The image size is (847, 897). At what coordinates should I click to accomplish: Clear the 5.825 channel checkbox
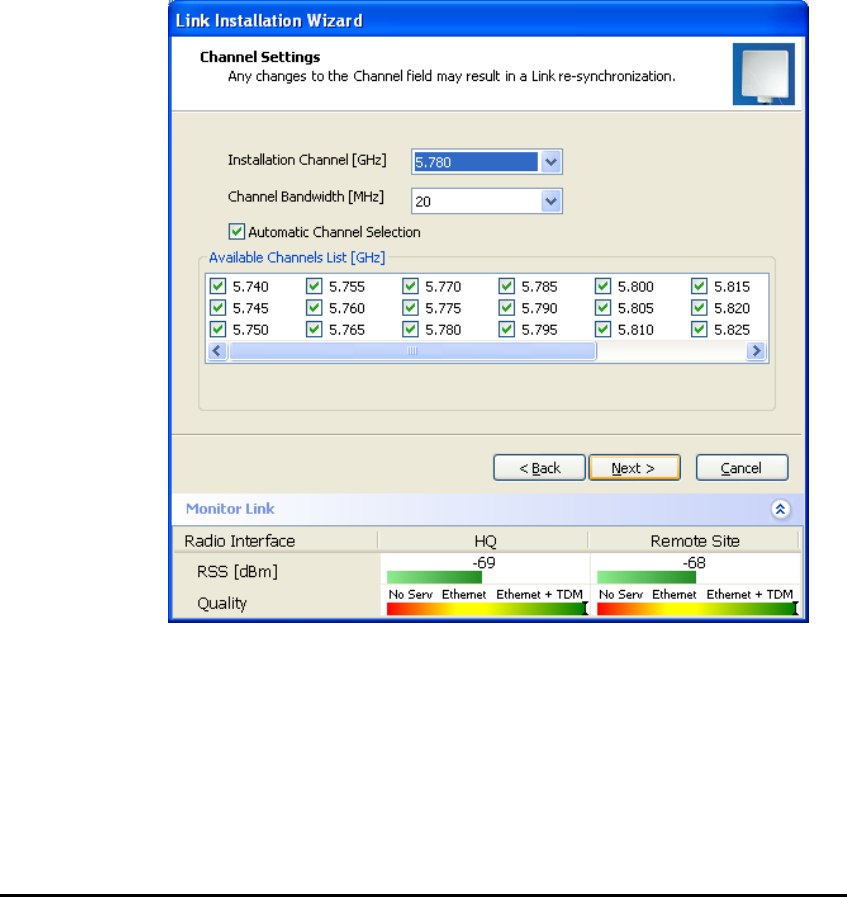699,330
